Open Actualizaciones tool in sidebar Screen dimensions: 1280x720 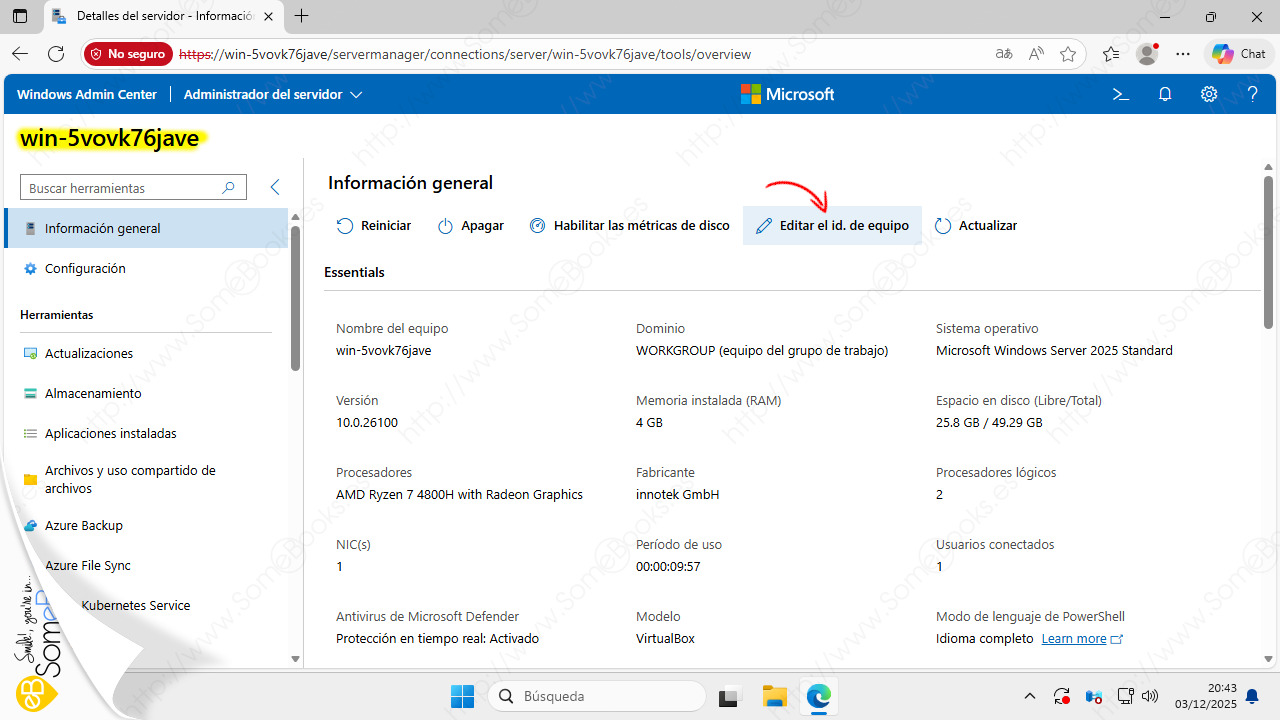pyautogui.click(x=88, y=354)
